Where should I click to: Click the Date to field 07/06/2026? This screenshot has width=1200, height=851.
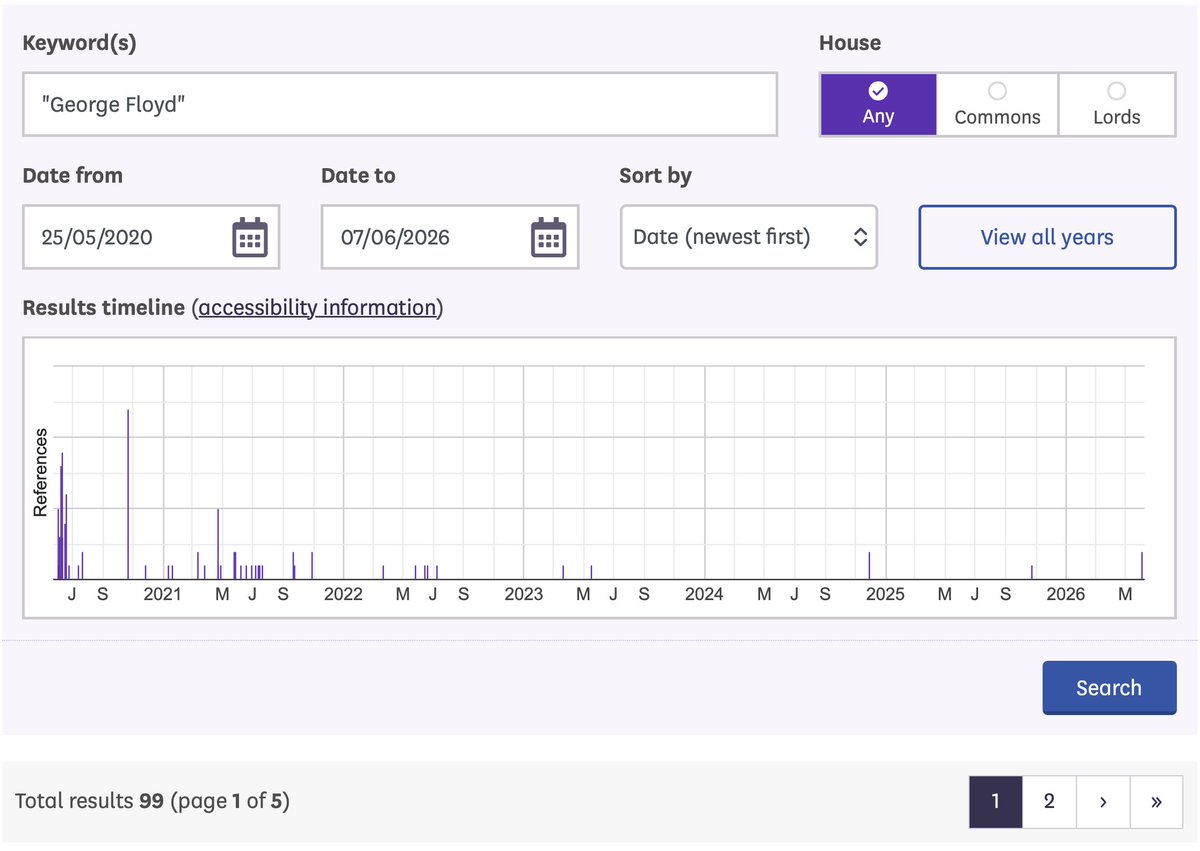[450, 237]
